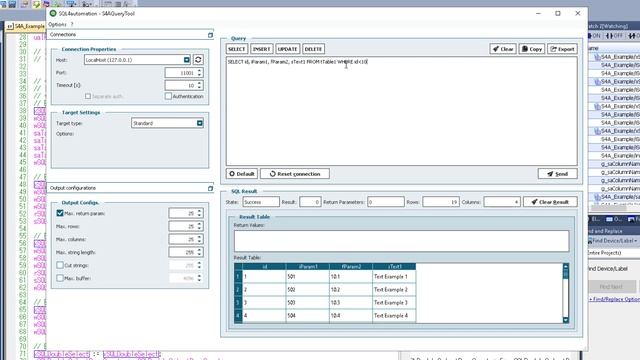Viewport: 640px width, 360px height.
Task: Insert INSERT query template
Action: click(x=262, y=49)
